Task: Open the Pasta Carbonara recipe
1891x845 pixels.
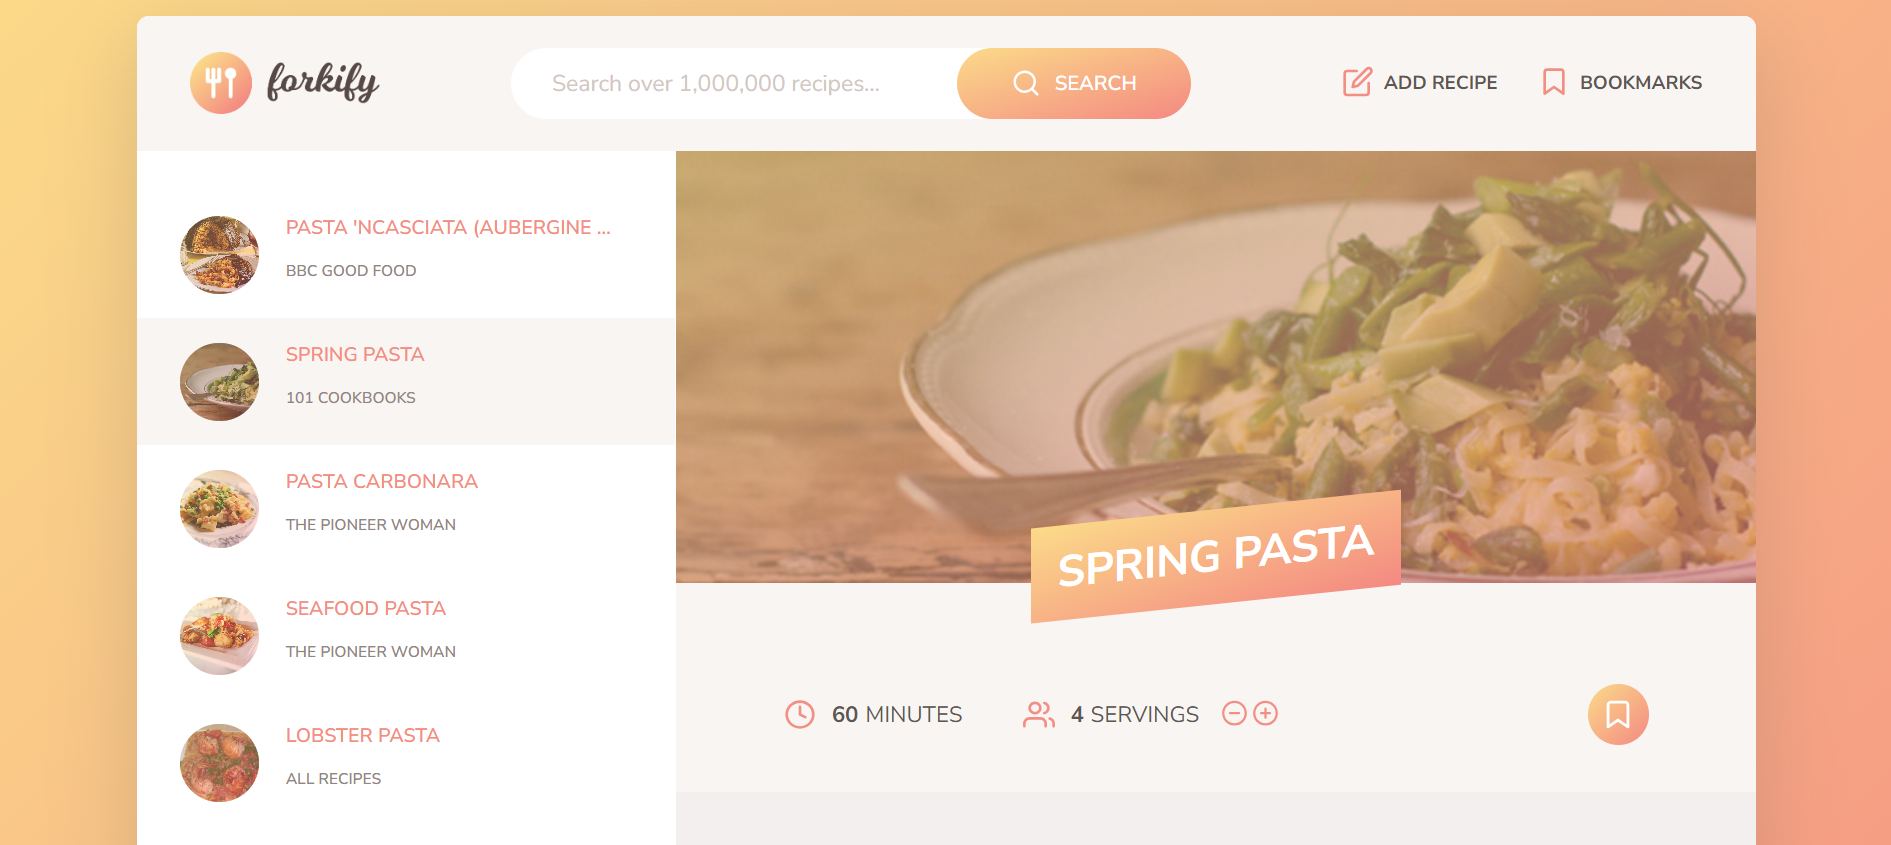Action: (382, 482)
